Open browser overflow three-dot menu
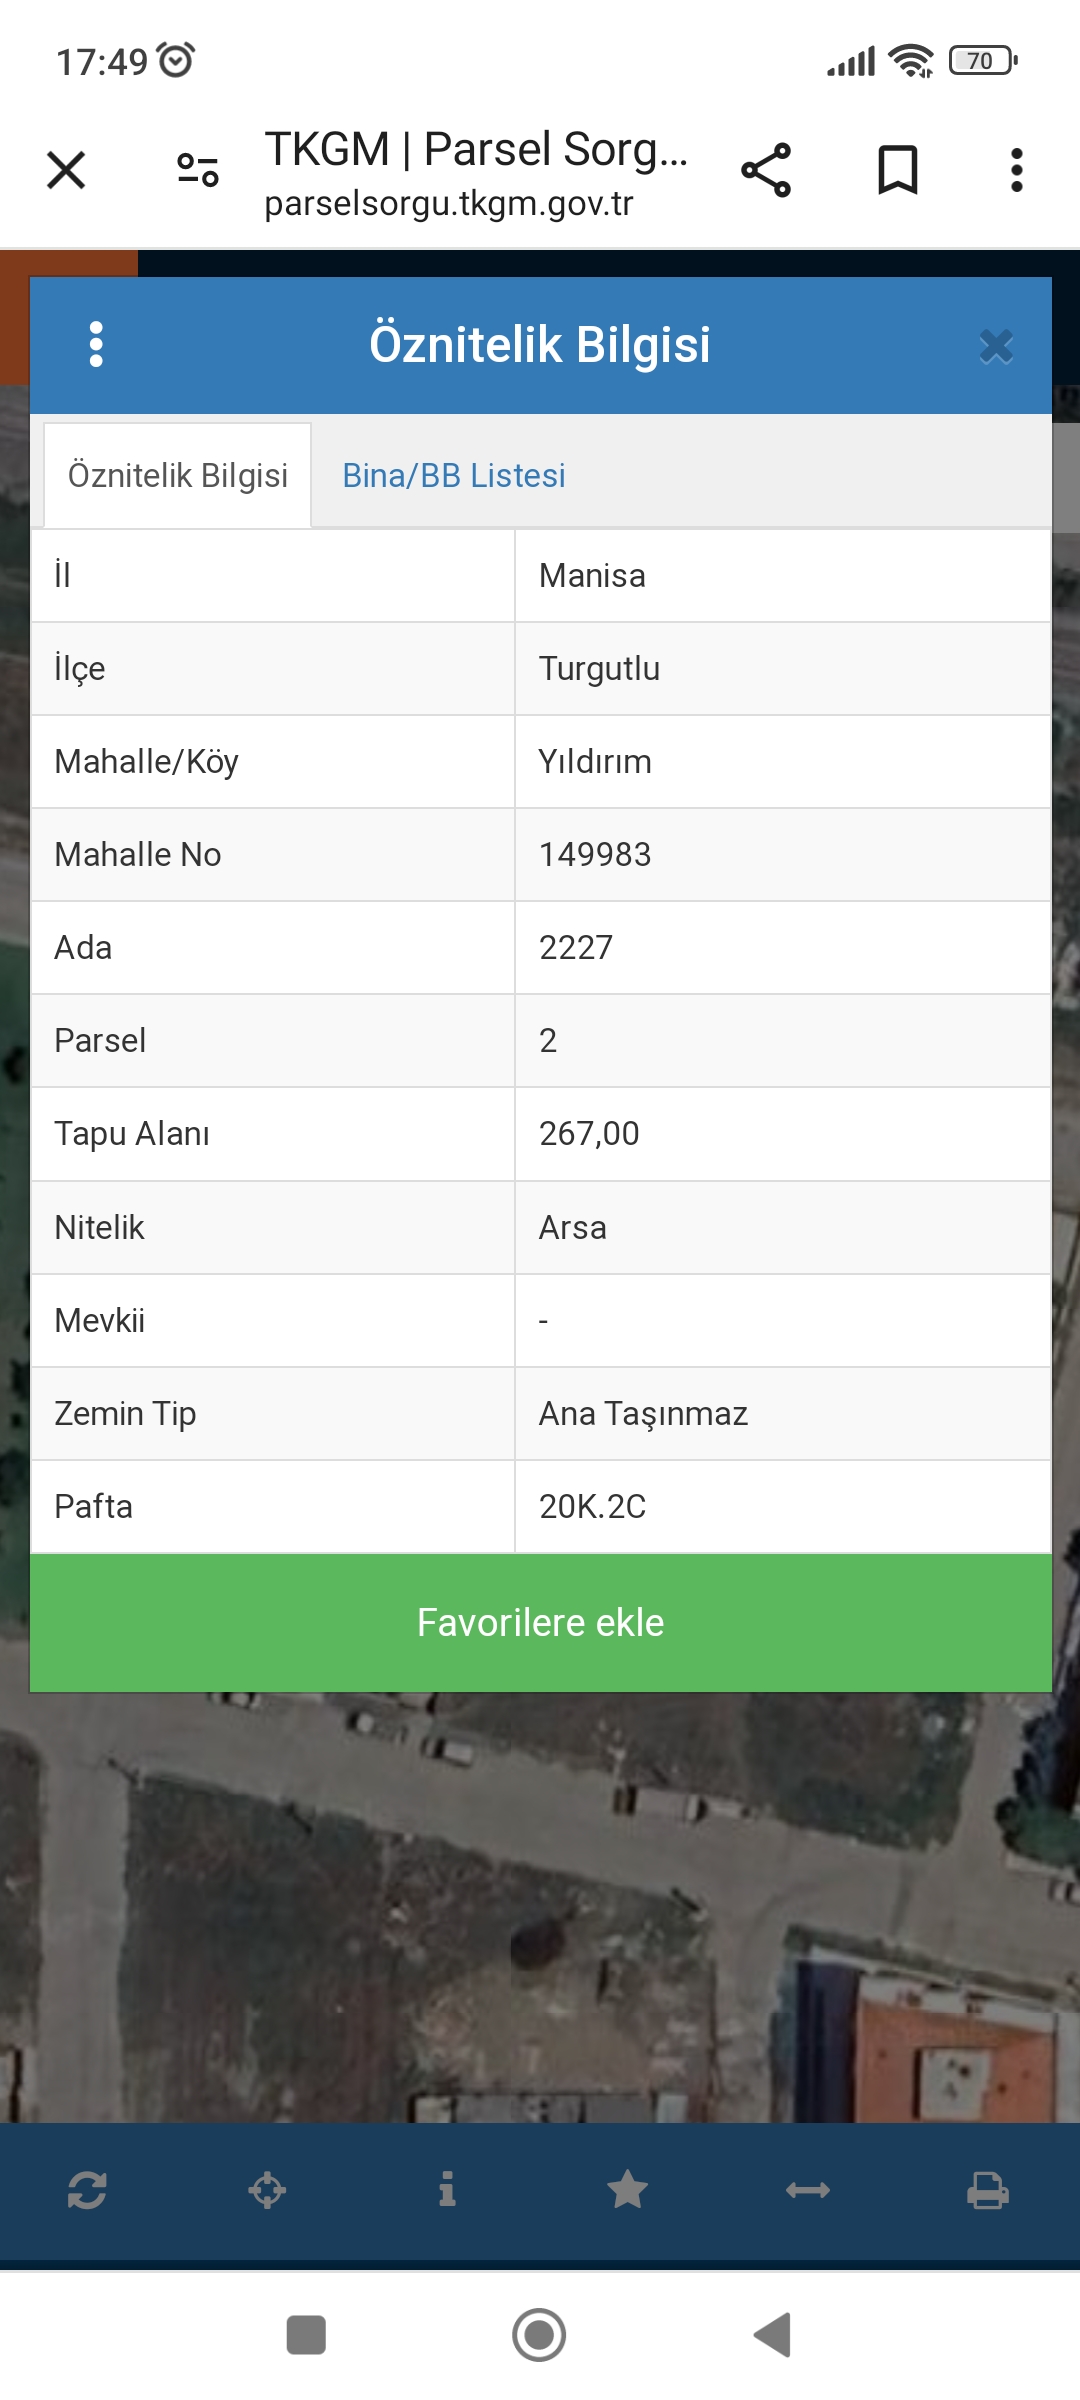This screenshot has height=2400, width=1080. [1016, 170]
